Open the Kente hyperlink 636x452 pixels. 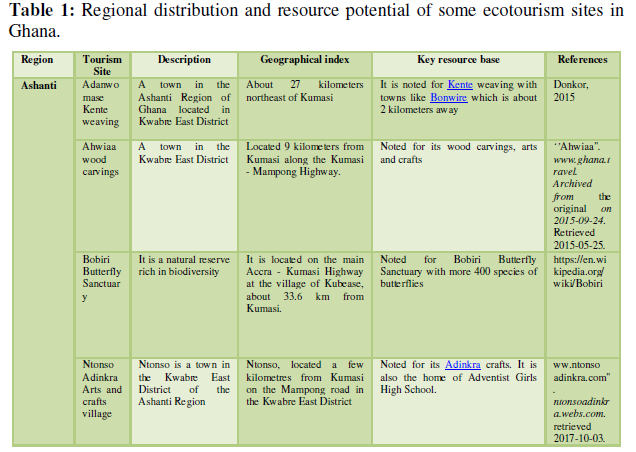(x=460, y=86)
